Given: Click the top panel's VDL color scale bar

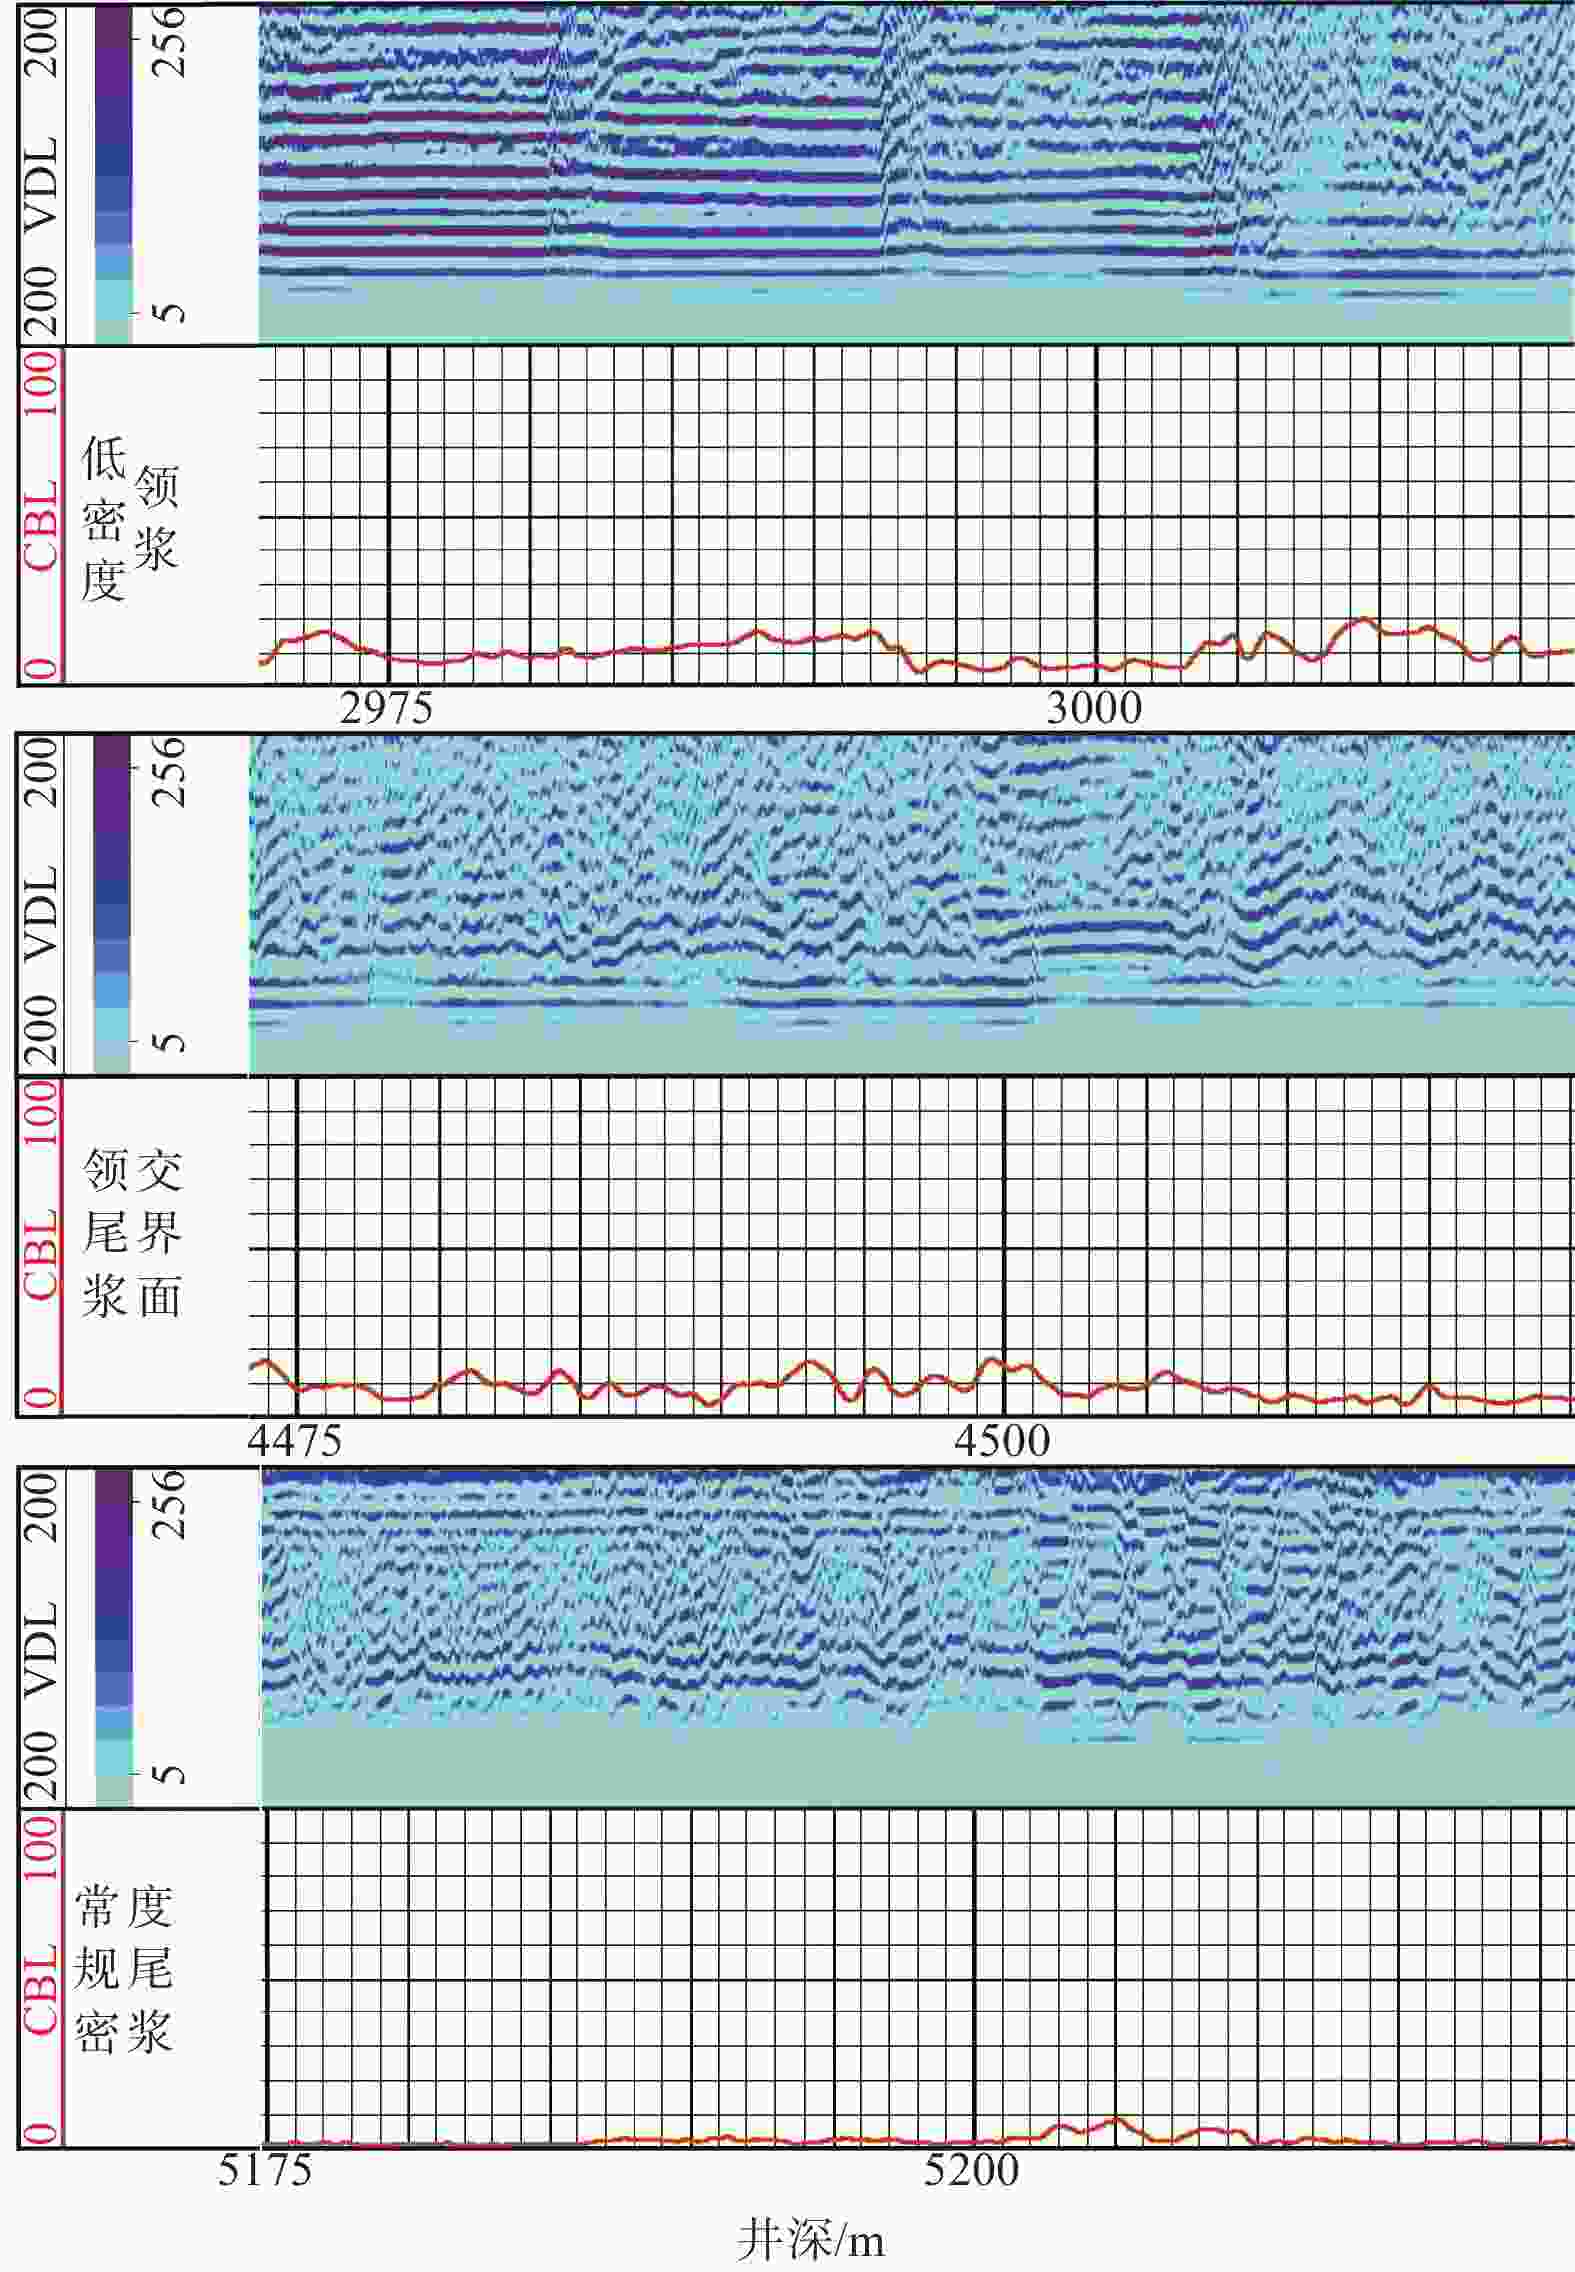Looking at the screenshot, I should point(113,175).
